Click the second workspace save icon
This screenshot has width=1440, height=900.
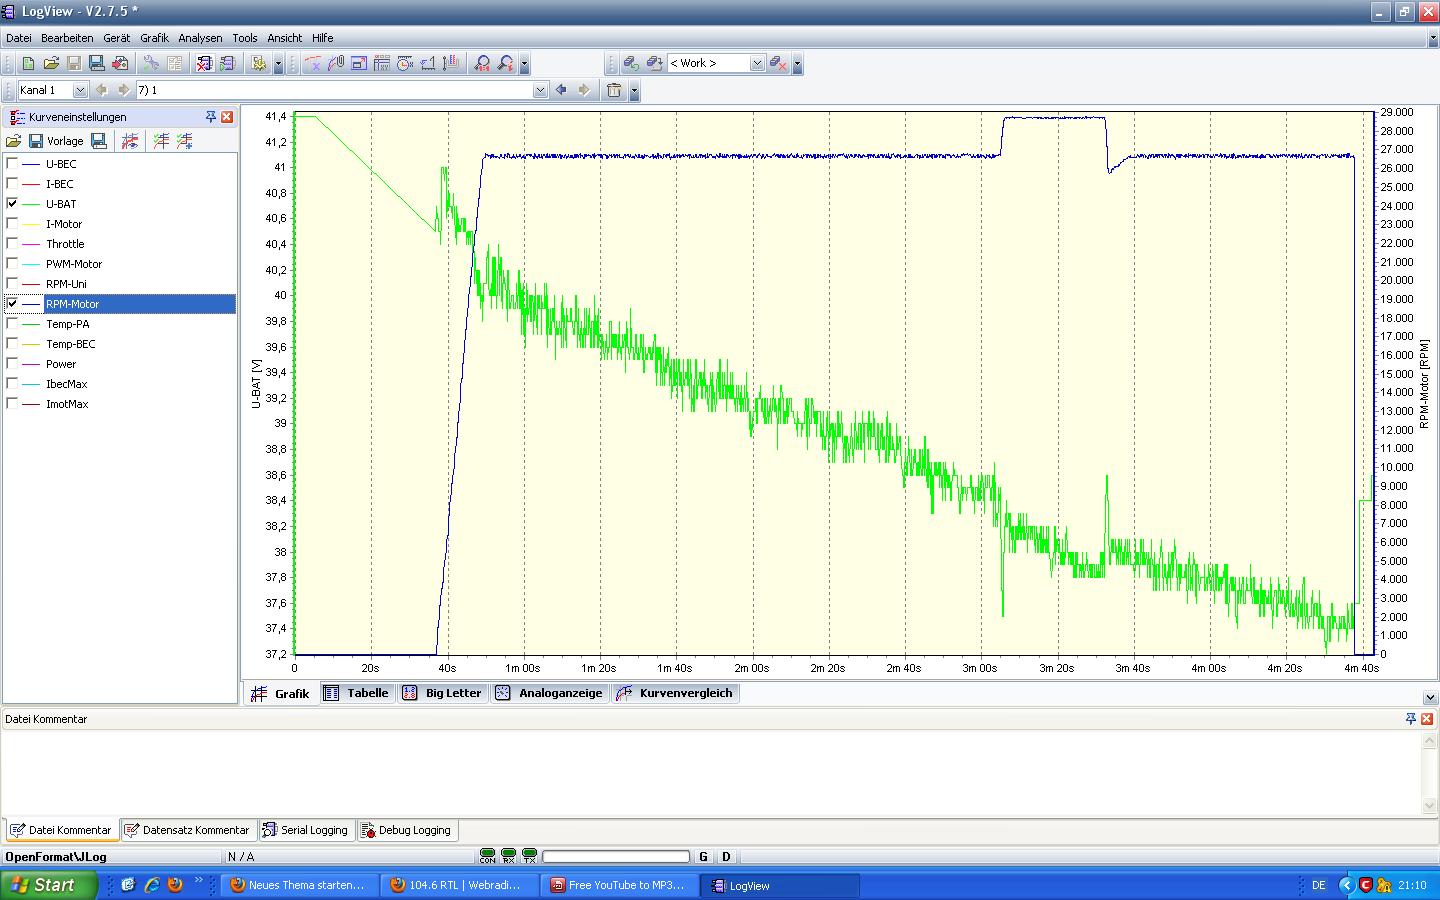click(654, 63)
